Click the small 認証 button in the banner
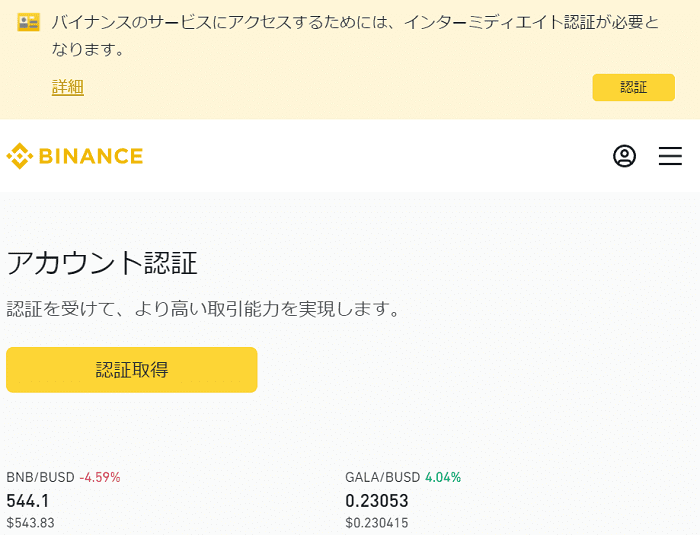This screenshot has height=535, width=700. [633, 87]
